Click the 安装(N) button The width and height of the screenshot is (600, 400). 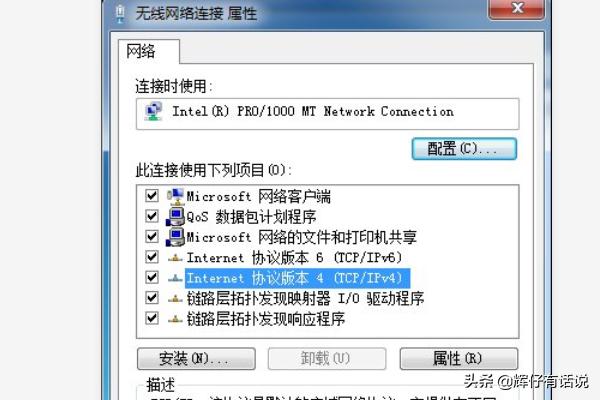coord(196,359)
